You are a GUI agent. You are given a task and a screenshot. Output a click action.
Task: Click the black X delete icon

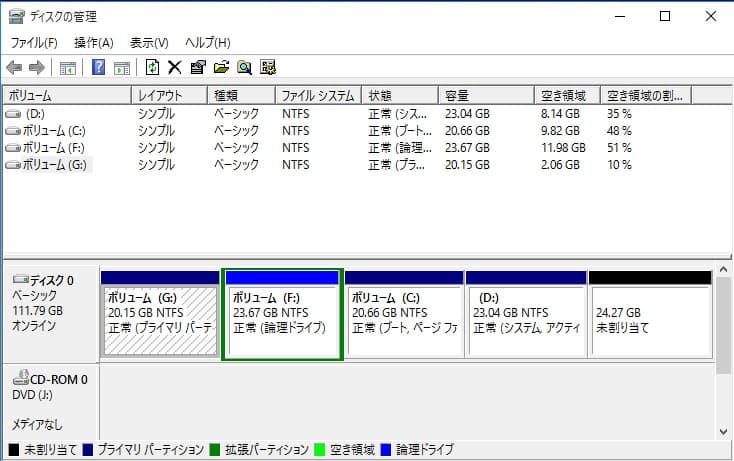[174, 68]
